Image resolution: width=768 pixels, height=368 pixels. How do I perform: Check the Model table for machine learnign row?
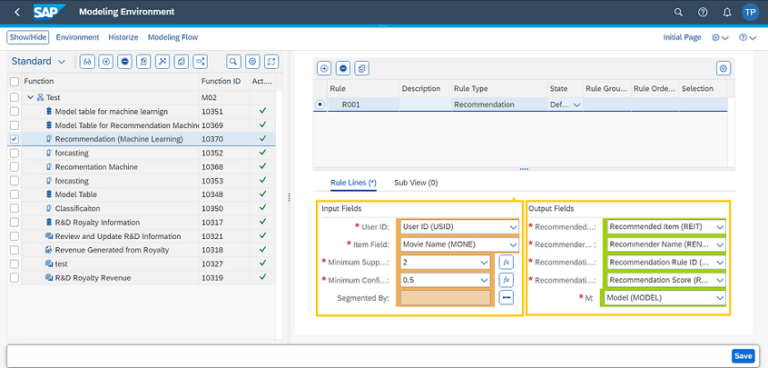pos(15,111)
